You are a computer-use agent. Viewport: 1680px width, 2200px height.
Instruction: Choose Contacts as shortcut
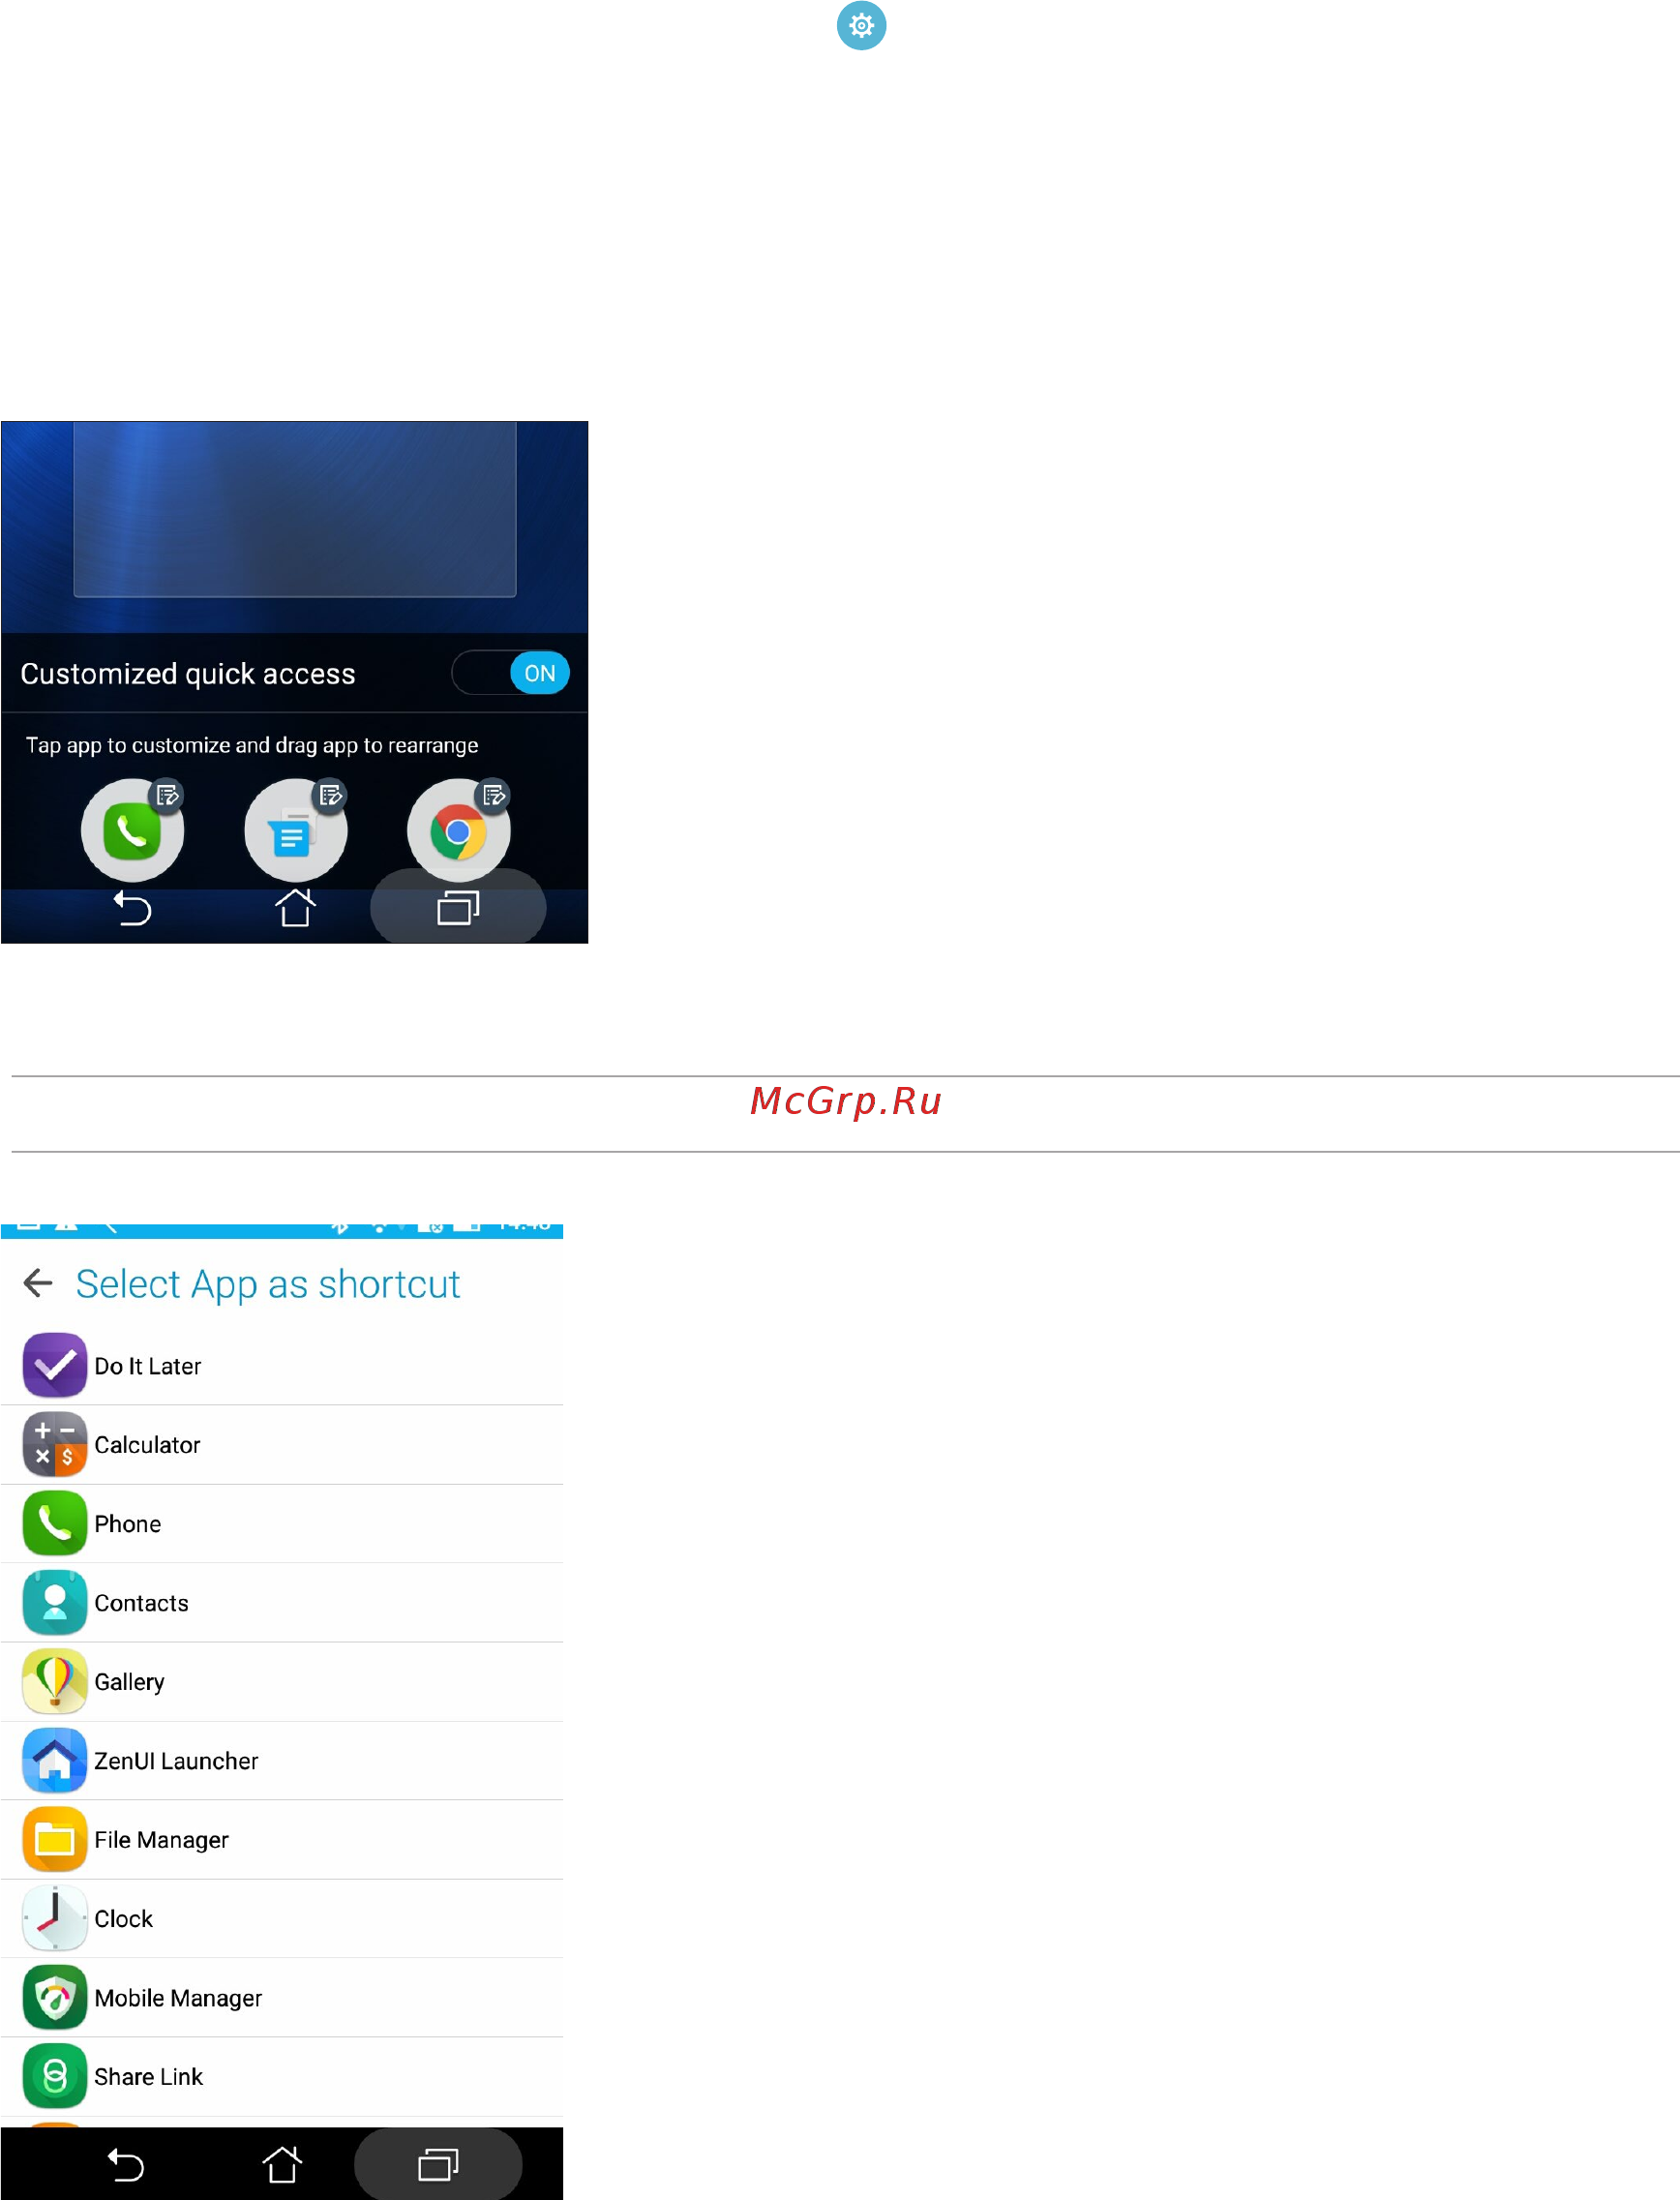click(282, 1603)
